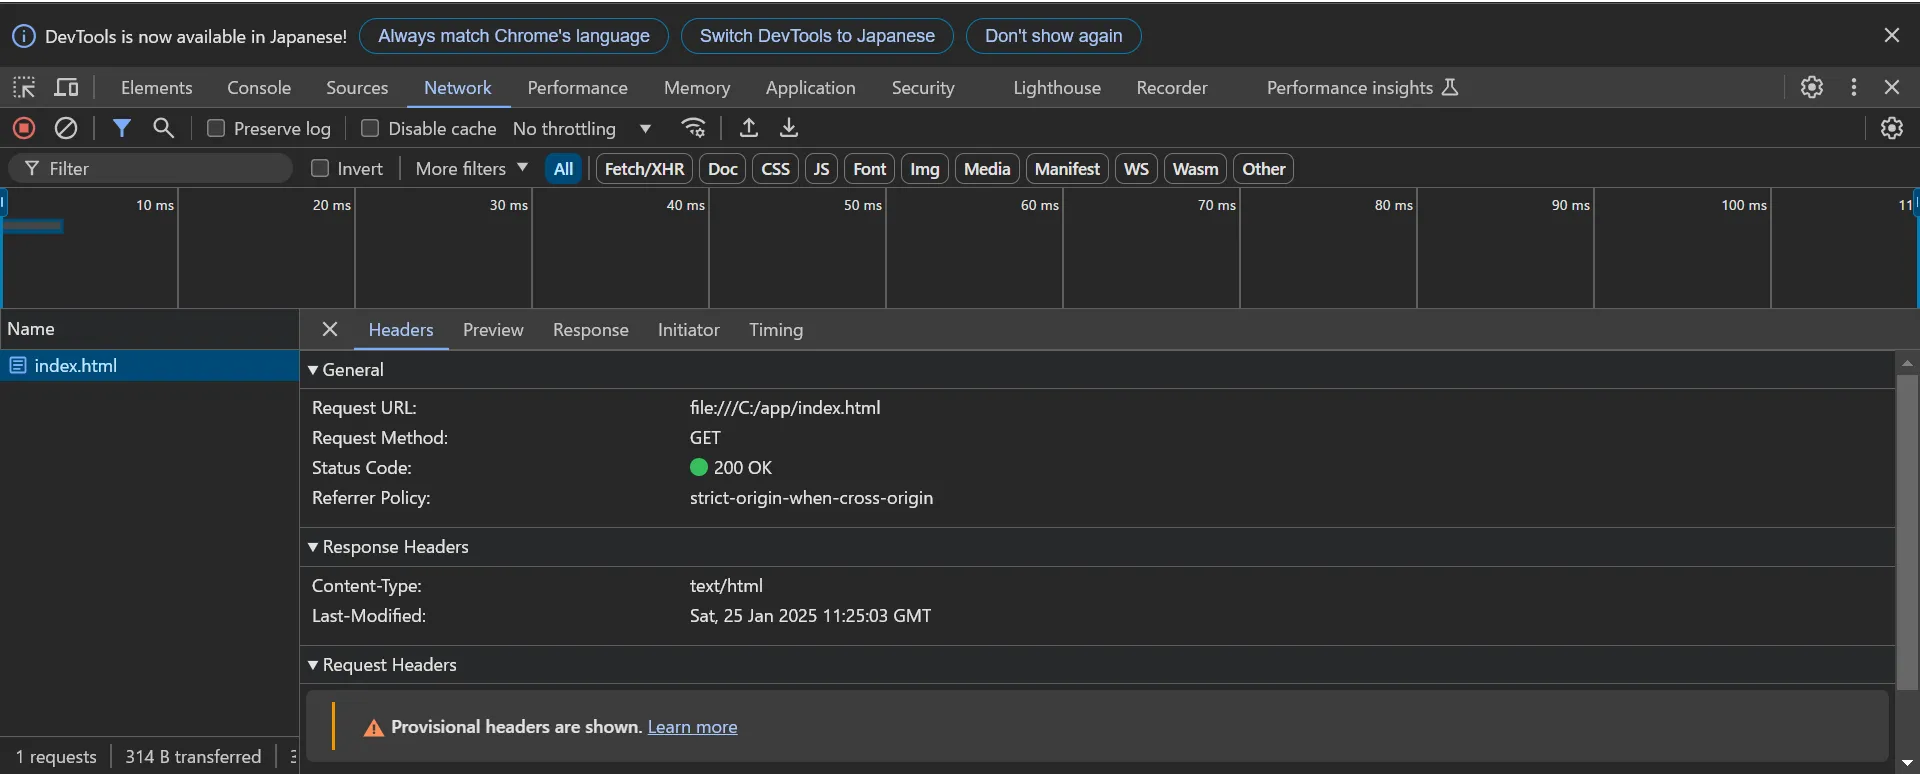Open DevTools main settings gear
Image resolution: width=1920 pixels, height=774 pixels.
1812,87
